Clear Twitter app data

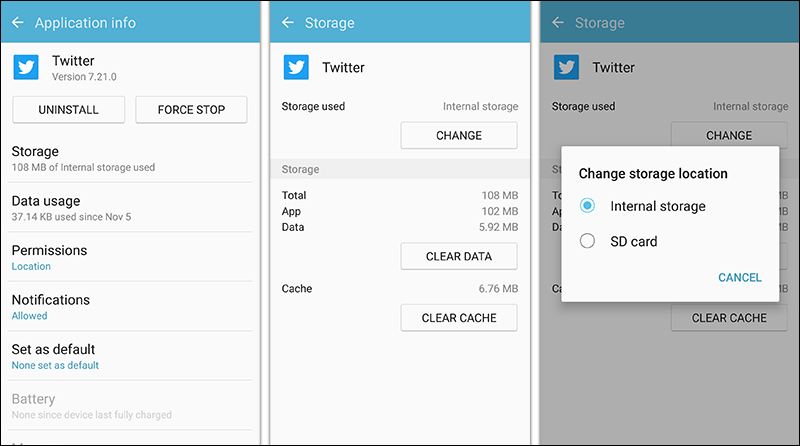click(459, 256)
